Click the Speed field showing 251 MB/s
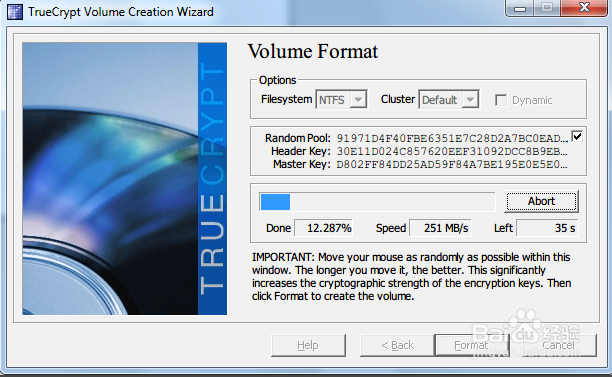612x377 pixels. click(x=440, y=228)
